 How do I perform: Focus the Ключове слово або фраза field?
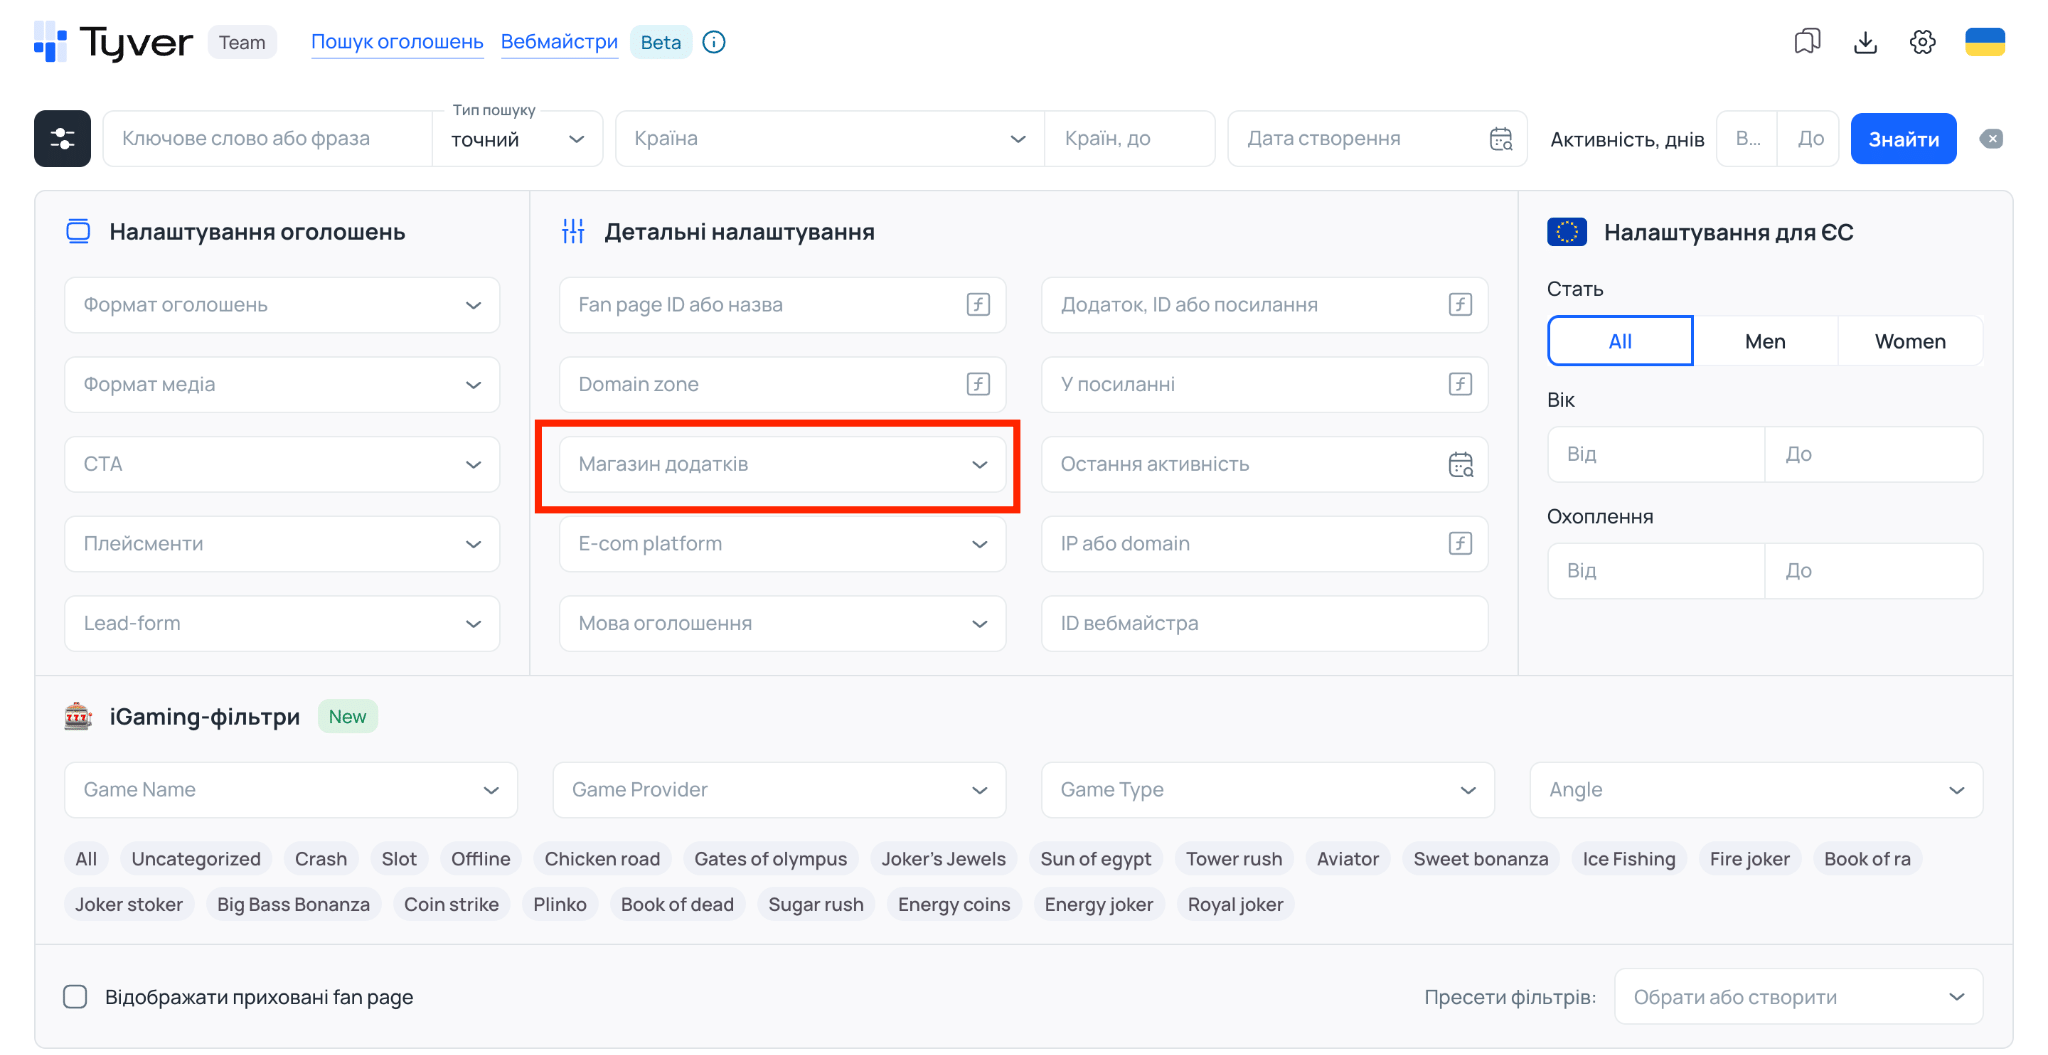tap(268, 139)
